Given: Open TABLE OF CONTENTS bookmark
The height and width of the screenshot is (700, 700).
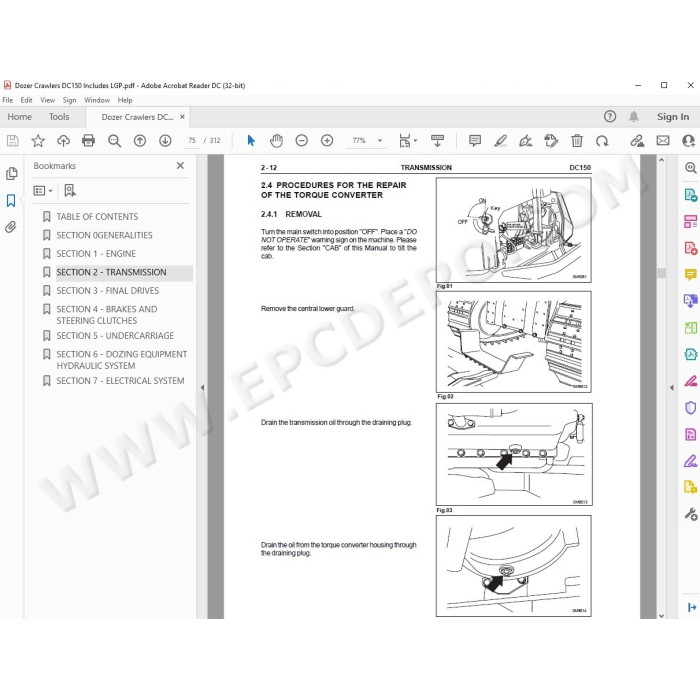Looking at the screenshot, I should (x=97, y=217).
